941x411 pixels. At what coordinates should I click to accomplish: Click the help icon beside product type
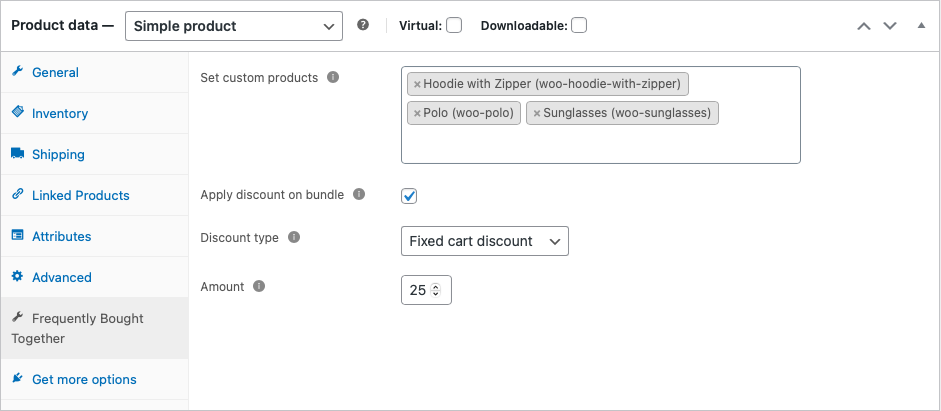(x=362, y=25)
